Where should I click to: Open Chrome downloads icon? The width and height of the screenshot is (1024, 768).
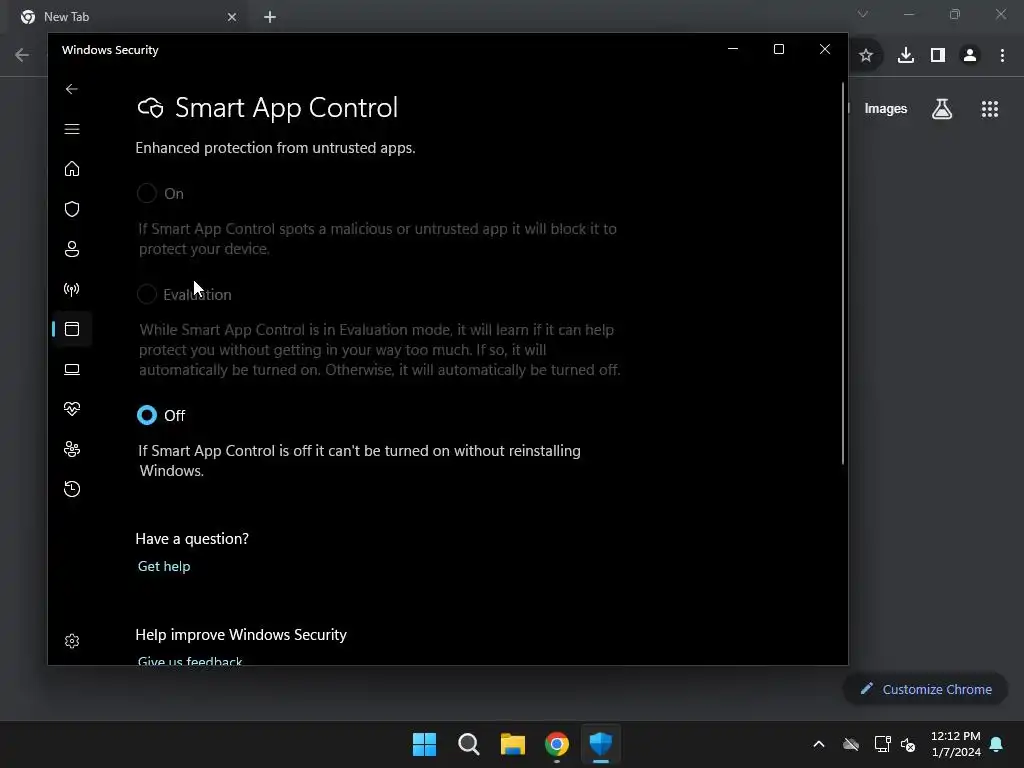(906, 56)
